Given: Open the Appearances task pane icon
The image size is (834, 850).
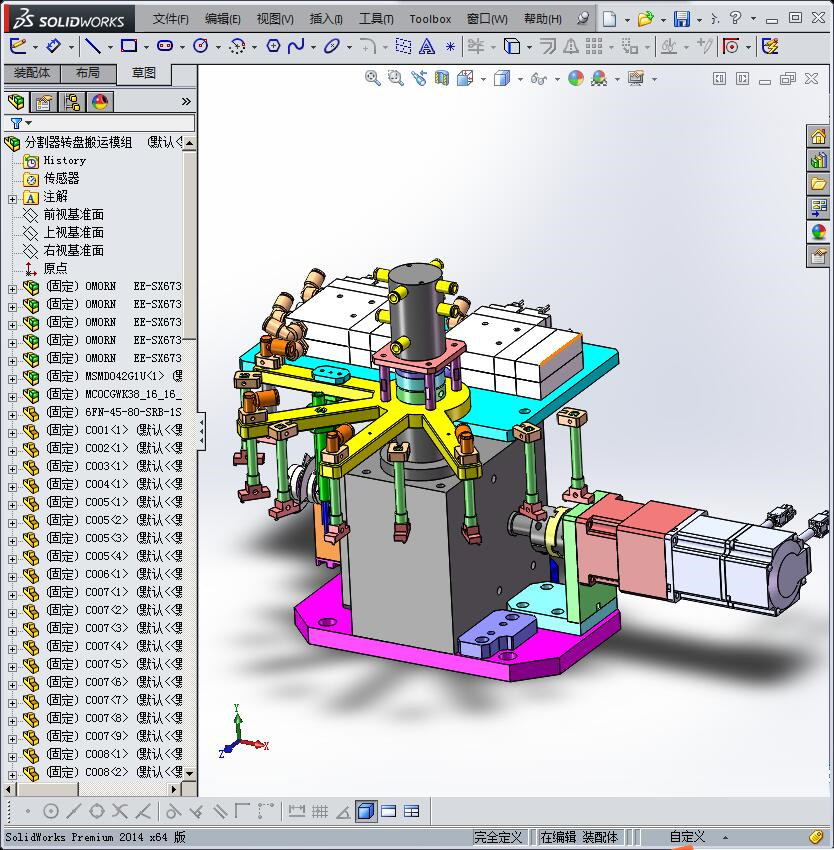Looking at the screenshot, I should [x=818, y=232].
